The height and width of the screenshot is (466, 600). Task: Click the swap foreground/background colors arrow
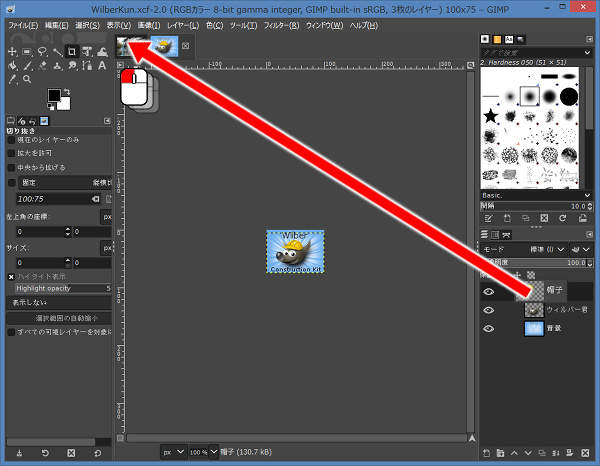tap(66, 92)
